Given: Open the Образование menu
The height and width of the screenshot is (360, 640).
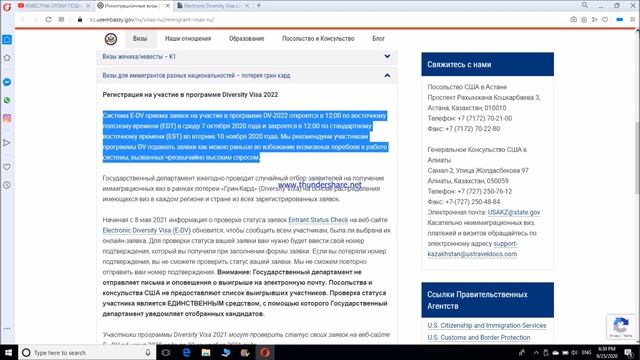Looking at the screenshot, I should (247, 38).
